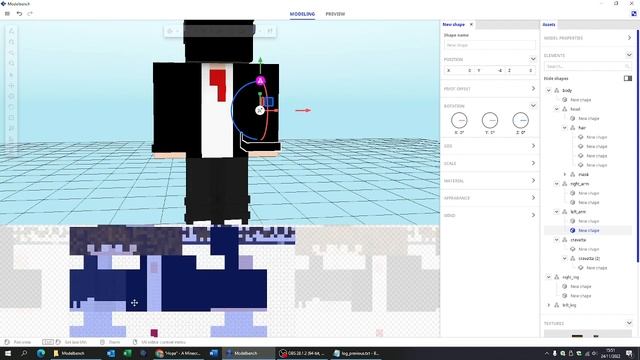Switch to OBS in the taskbar
Image resolution: width=640 pixels, height=360 pixels.
302,353
